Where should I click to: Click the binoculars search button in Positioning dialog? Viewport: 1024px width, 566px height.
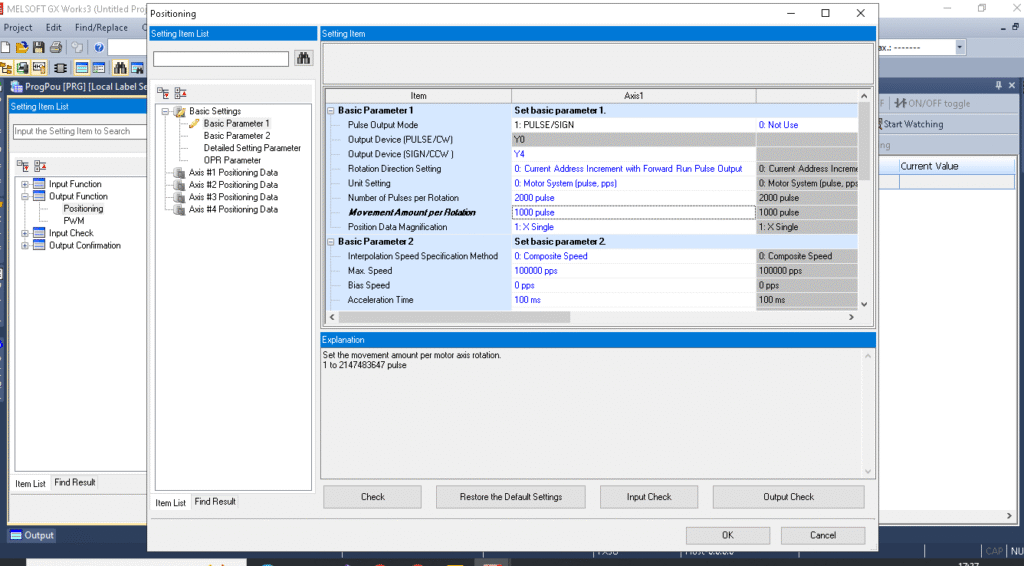(303, 58)
